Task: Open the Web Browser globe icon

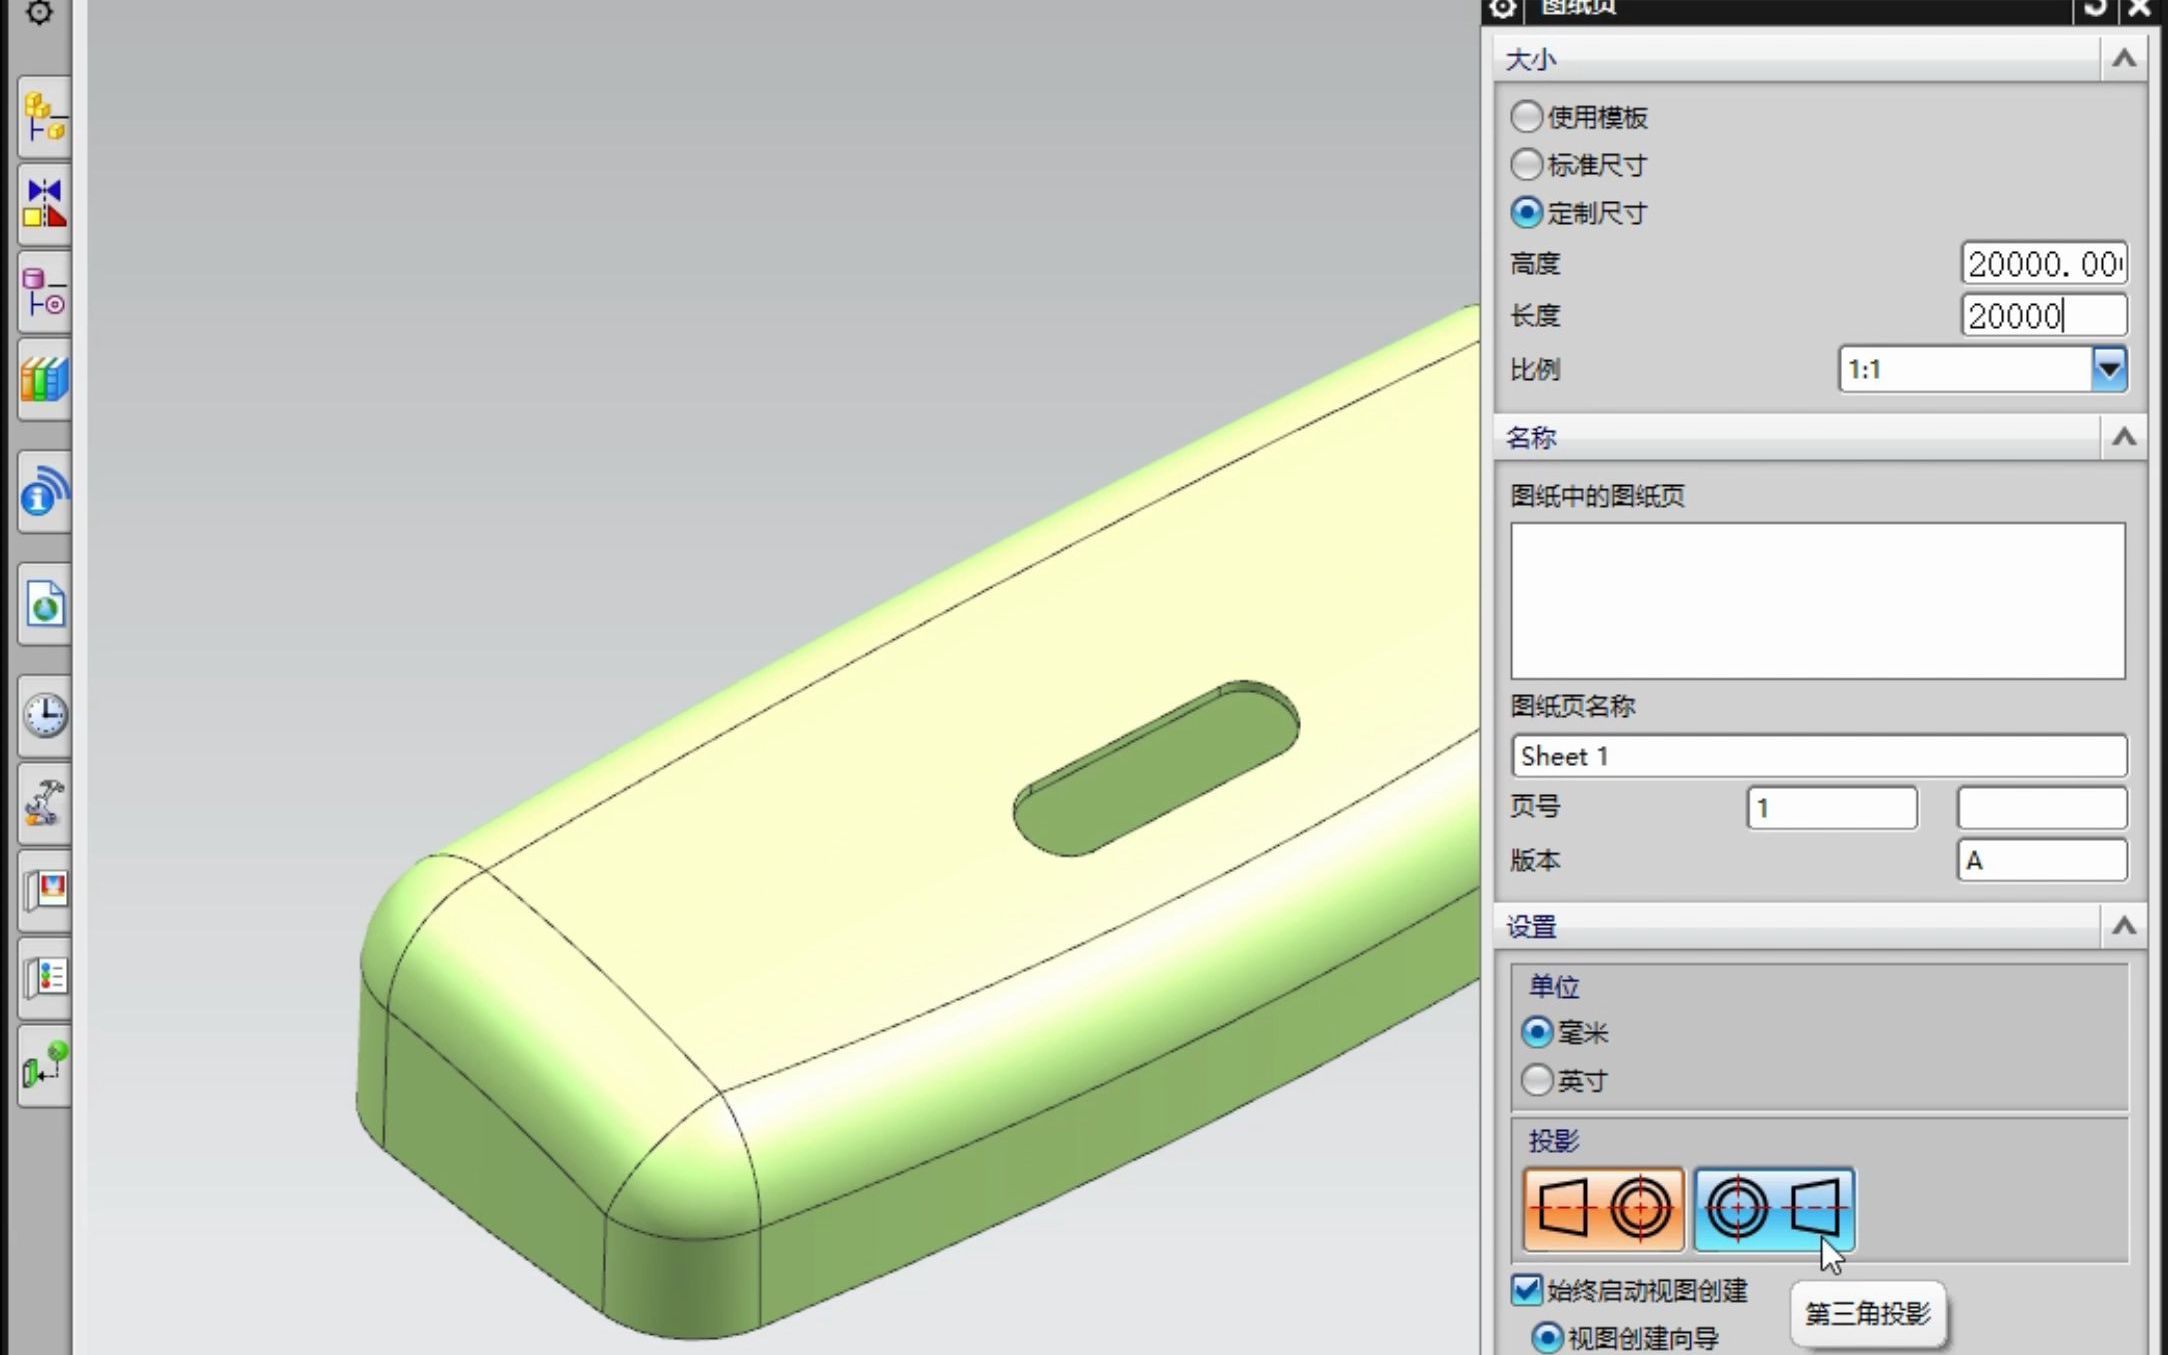Action: pyautogui.click(x=44, y=604)
